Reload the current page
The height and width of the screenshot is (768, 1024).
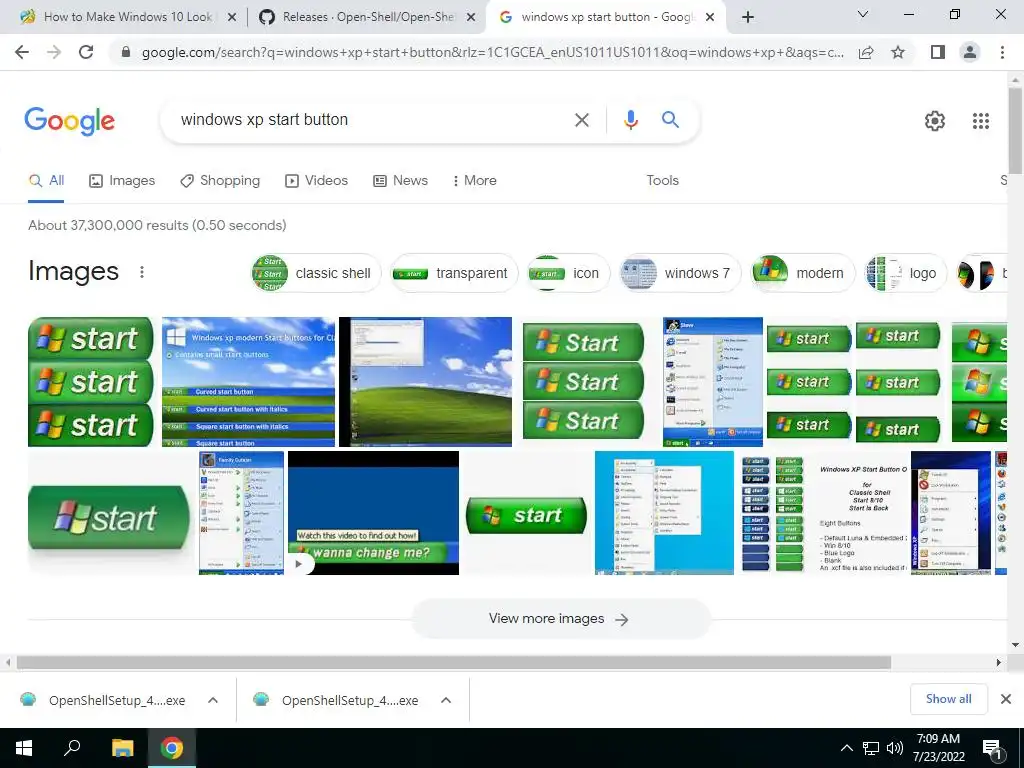86,52
